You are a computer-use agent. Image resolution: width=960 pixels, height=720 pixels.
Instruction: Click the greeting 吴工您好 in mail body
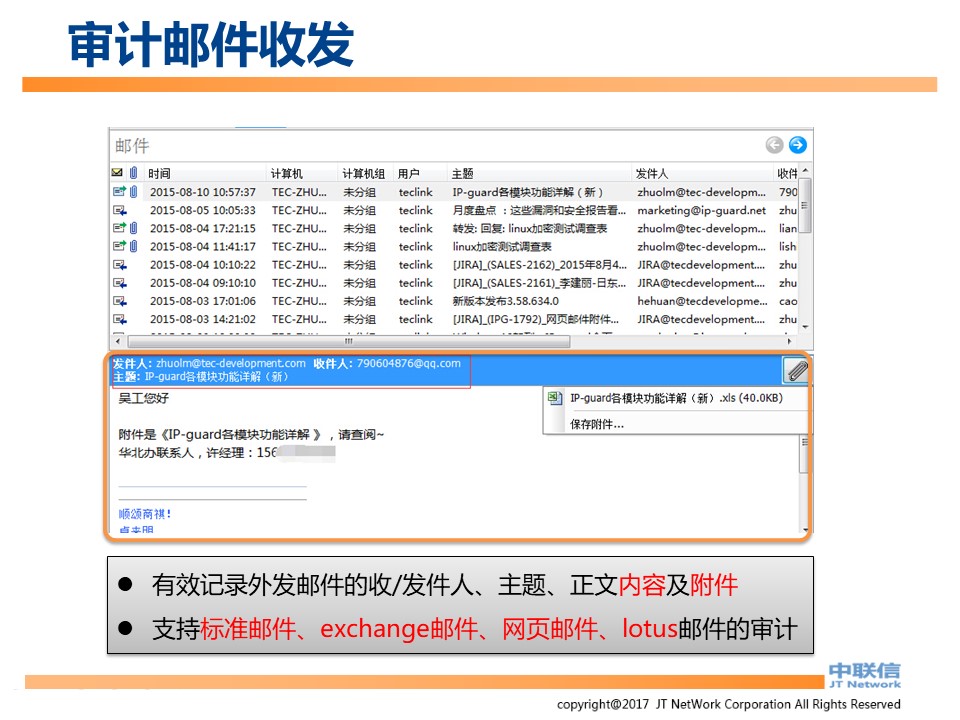143,399
